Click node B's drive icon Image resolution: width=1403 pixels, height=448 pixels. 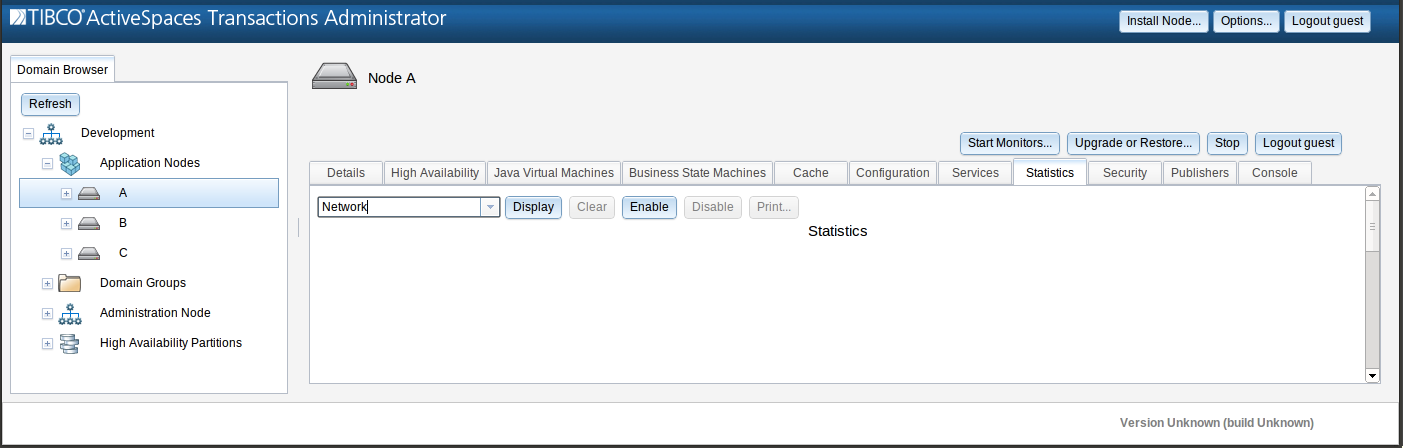(x=89, y=223)
